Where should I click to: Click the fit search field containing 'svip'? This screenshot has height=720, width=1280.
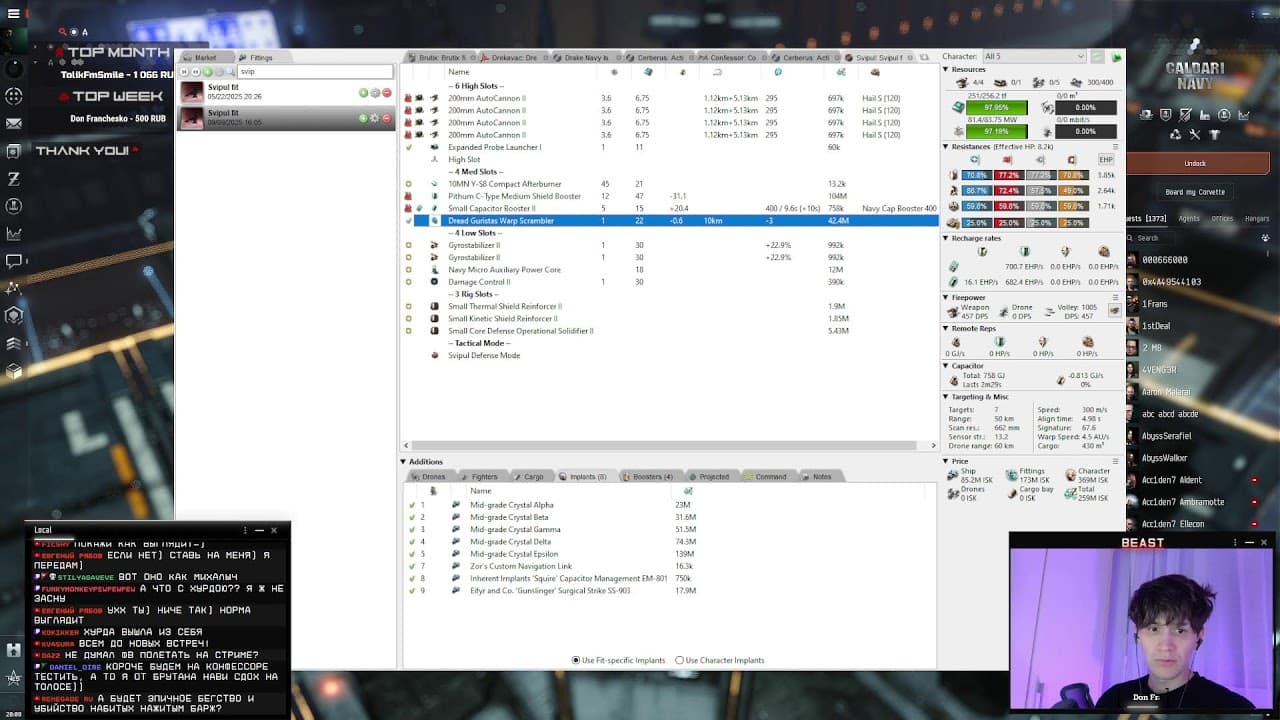[x=315, y=72]
